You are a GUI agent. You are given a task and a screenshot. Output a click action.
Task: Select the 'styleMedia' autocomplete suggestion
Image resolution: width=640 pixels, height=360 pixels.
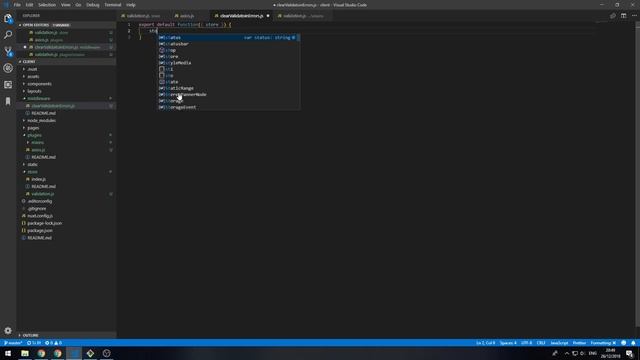pos(229,63)
